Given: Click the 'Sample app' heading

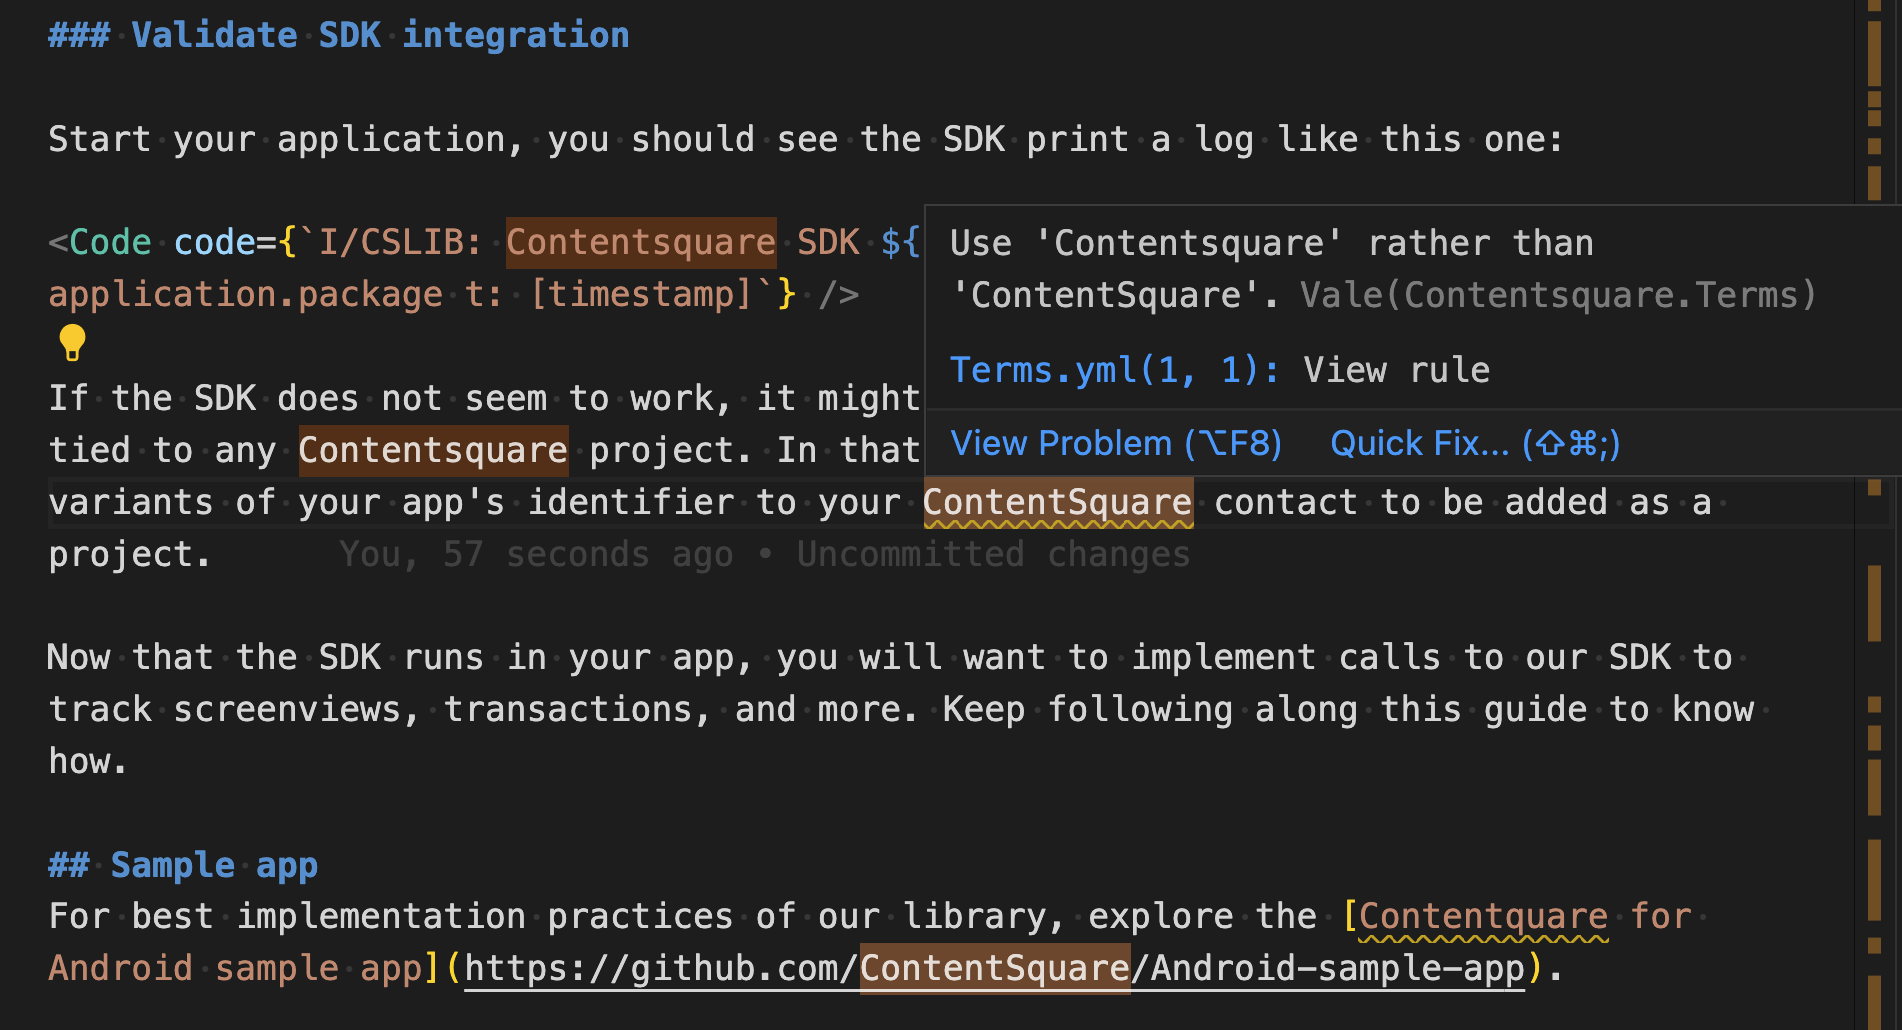Looking at the screenshot, I should [x=183, y=864].
